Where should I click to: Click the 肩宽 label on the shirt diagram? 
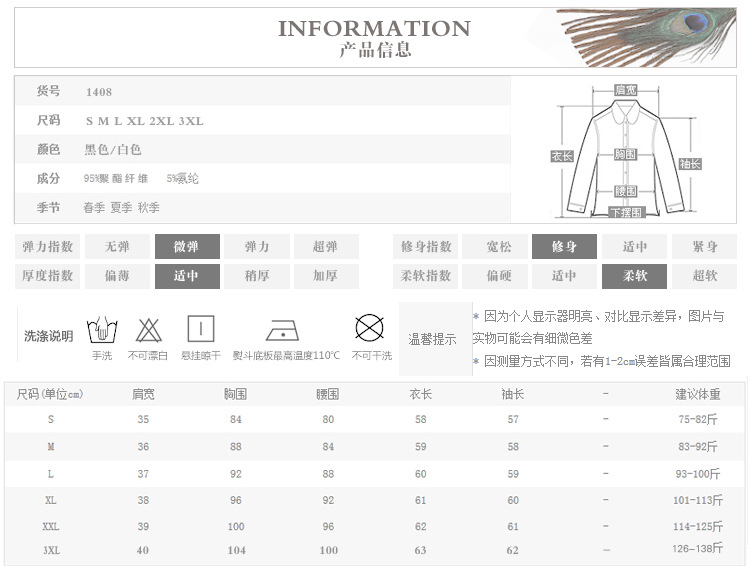point(626,89)
